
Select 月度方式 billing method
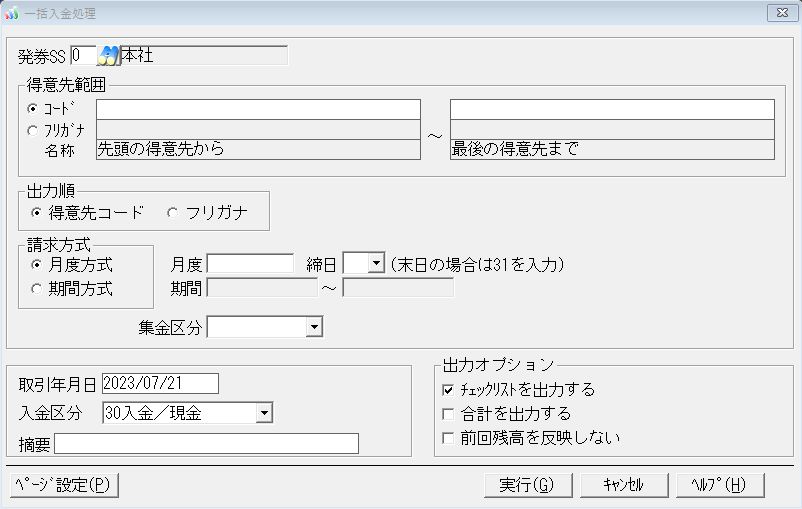(x=38, y=265)
